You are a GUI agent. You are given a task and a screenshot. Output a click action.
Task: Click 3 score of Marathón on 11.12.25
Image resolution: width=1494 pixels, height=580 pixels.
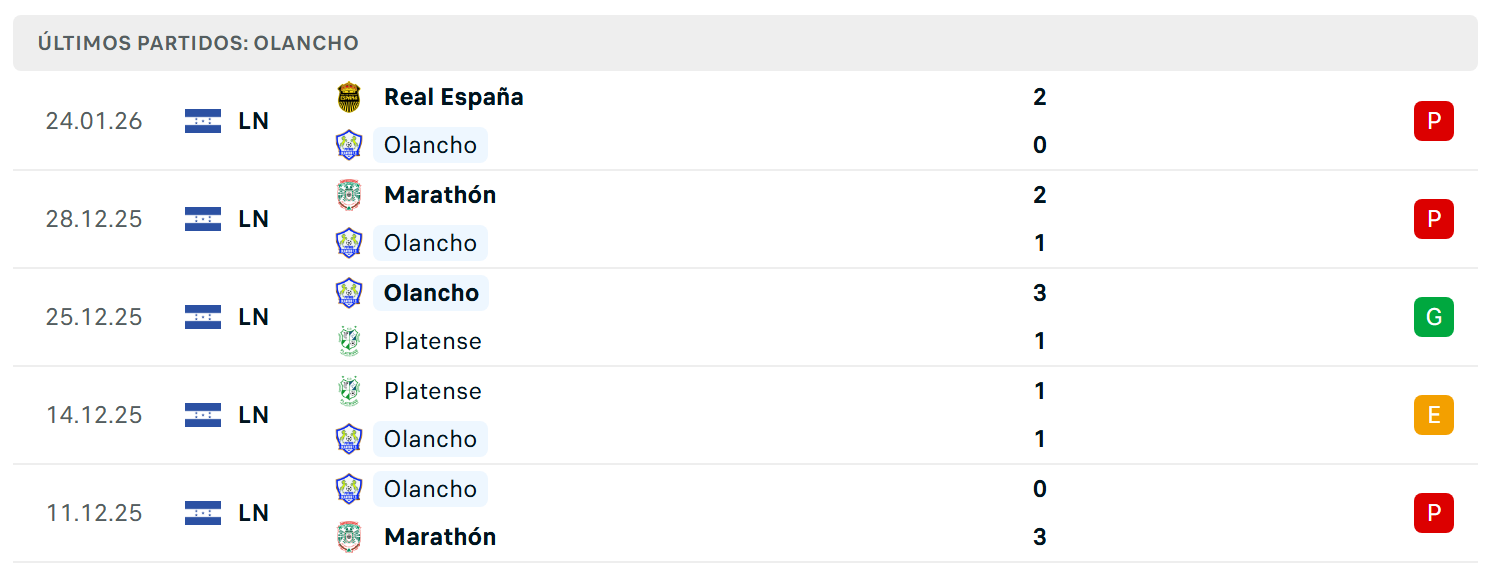tap(1040, 537)
